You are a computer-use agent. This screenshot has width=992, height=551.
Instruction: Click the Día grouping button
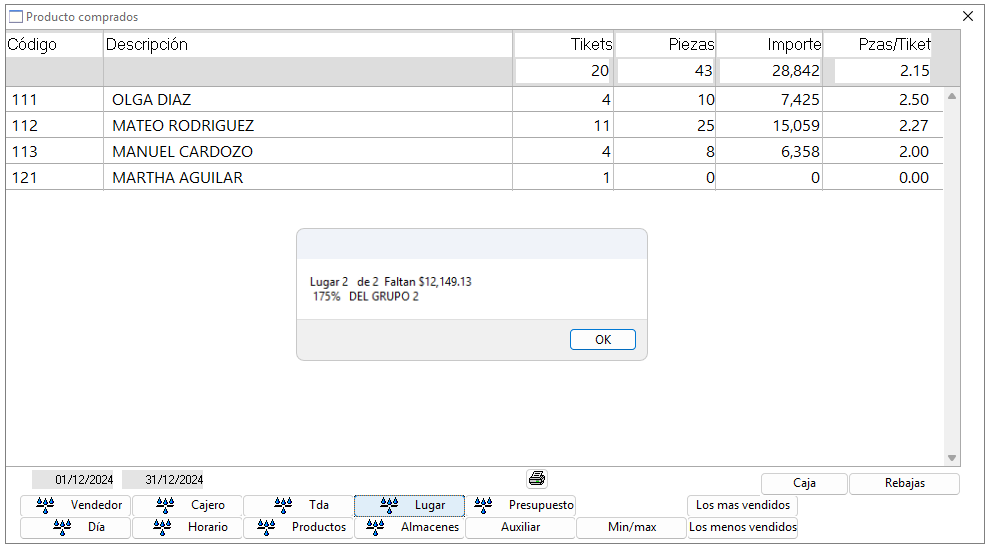(x=76, y=528)
